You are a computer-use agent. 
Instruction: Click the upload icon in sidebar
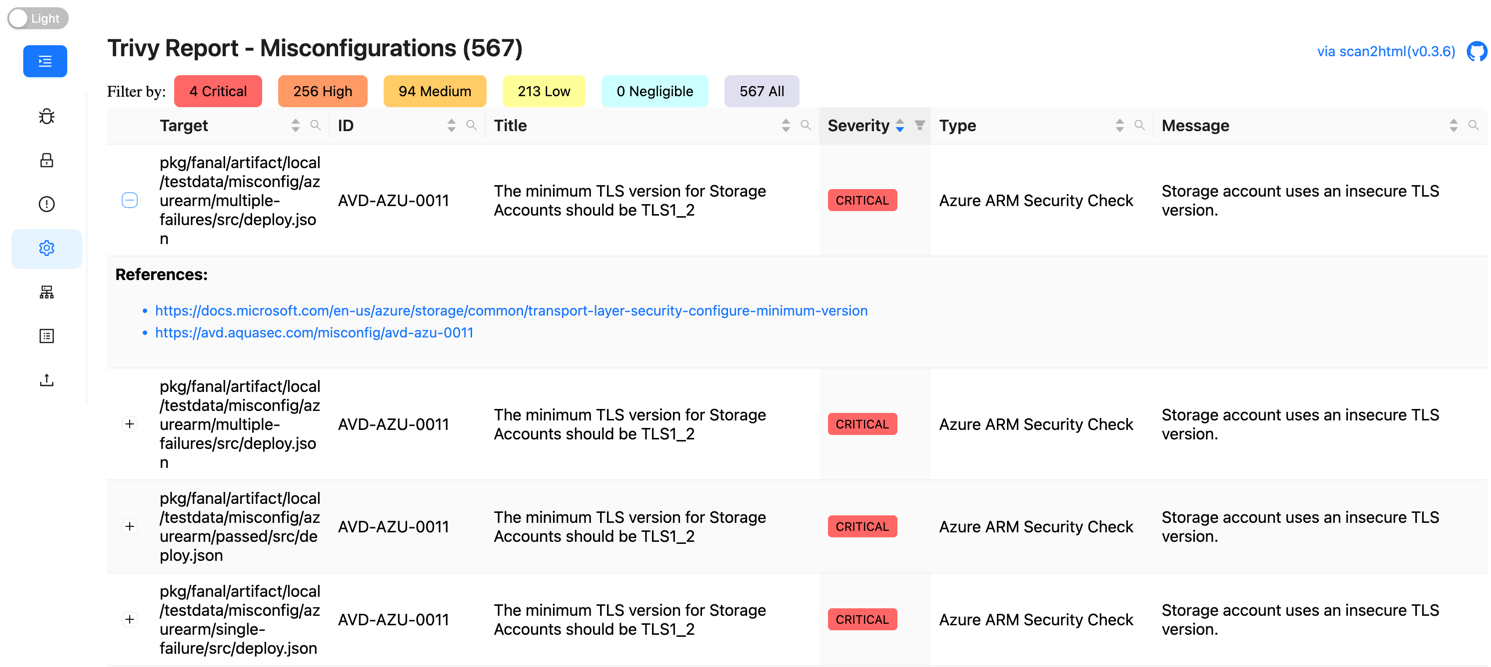[46, 380]
